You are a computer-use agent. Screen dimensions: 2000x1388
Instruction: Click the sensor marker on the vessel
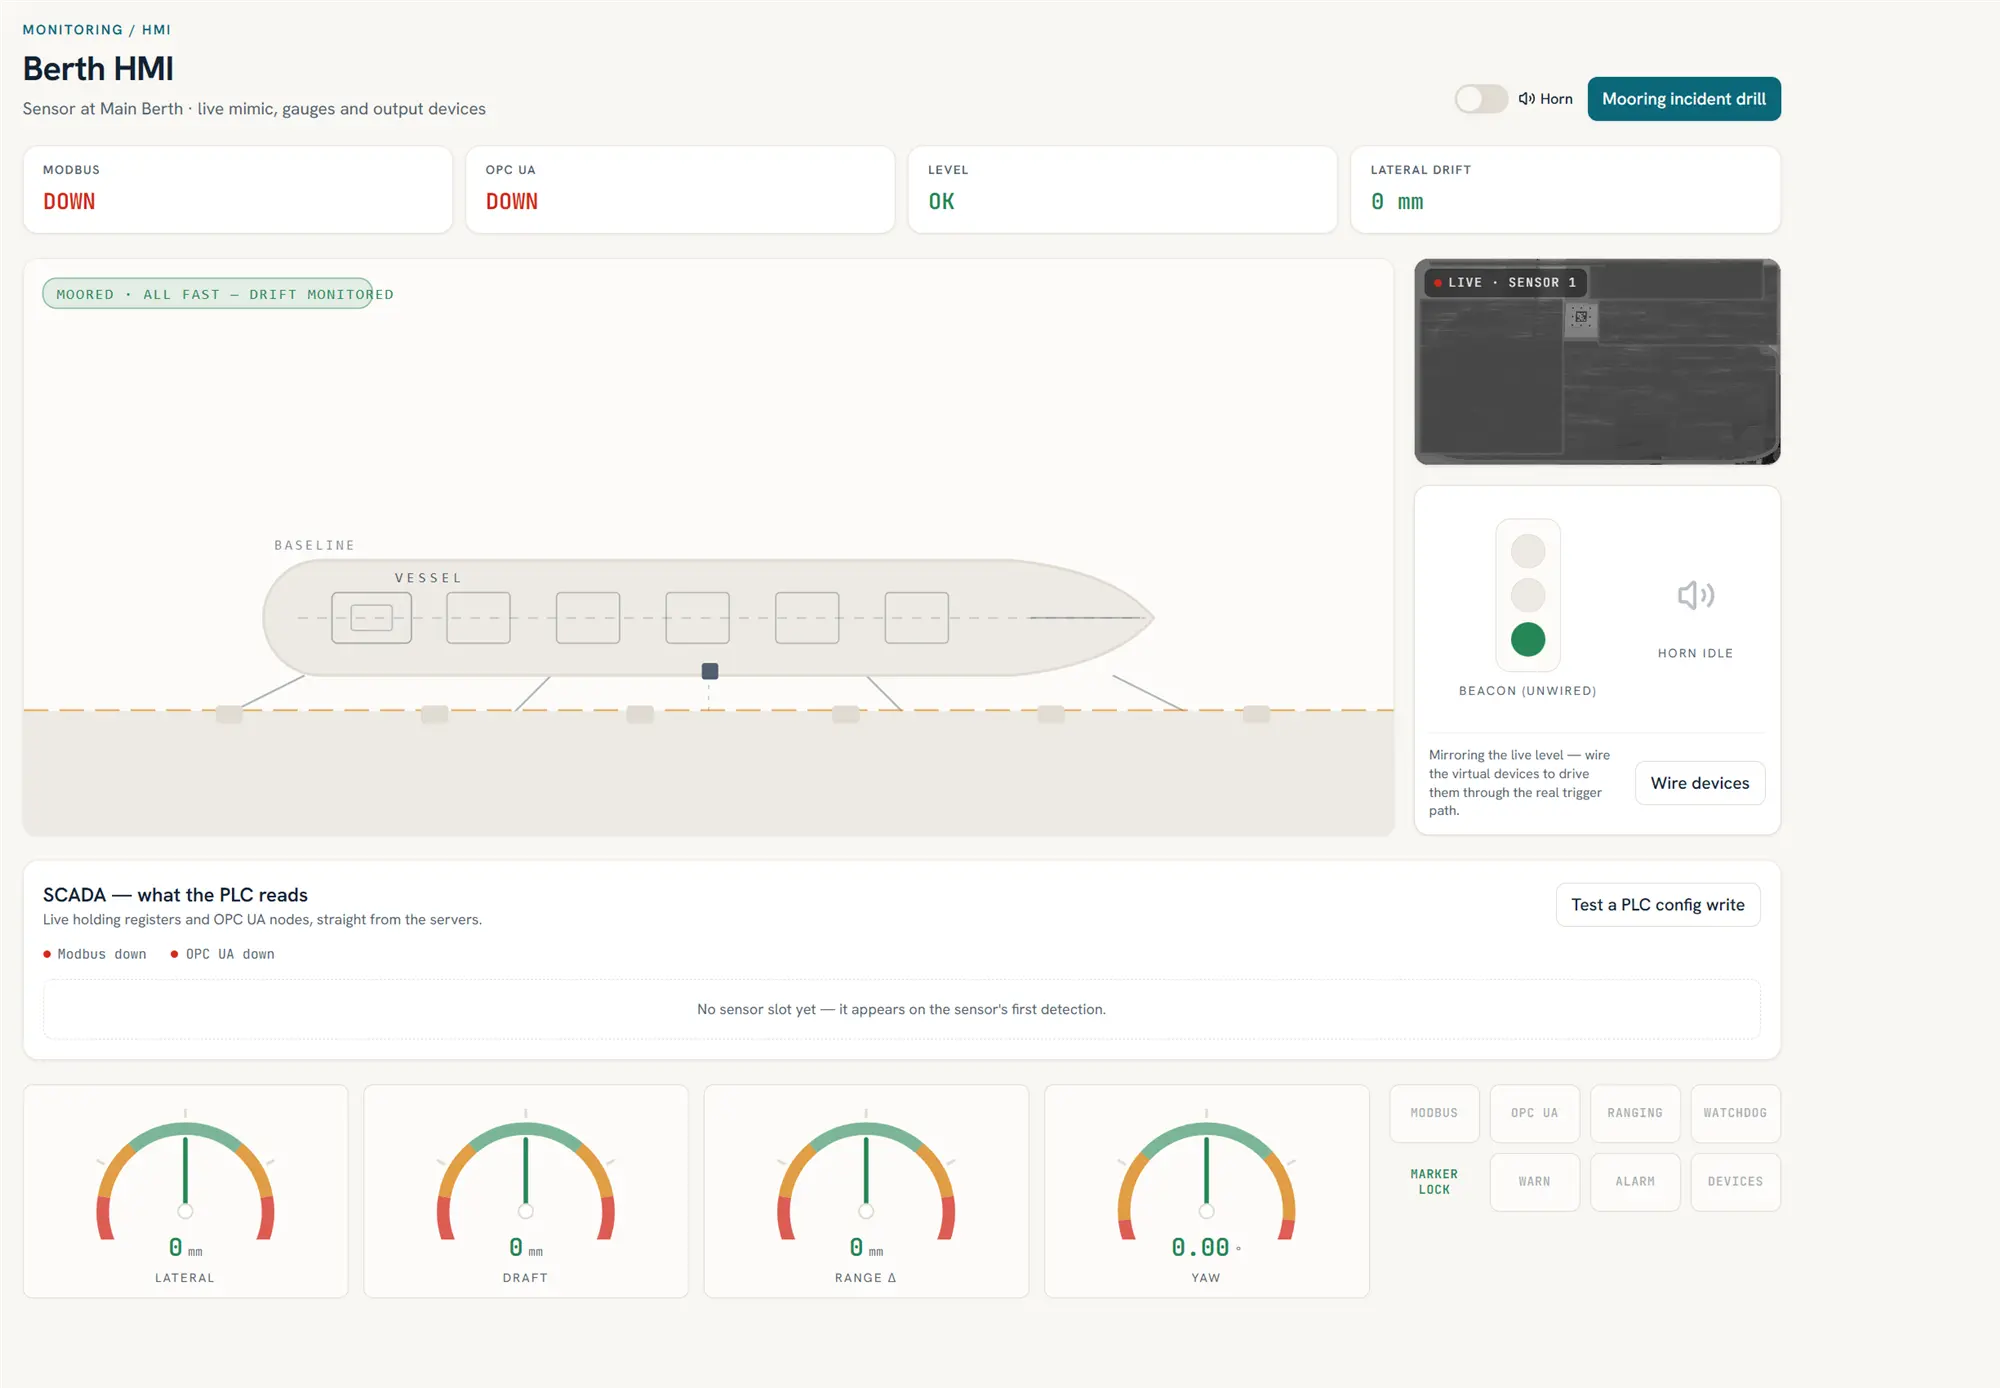point(710,671)
